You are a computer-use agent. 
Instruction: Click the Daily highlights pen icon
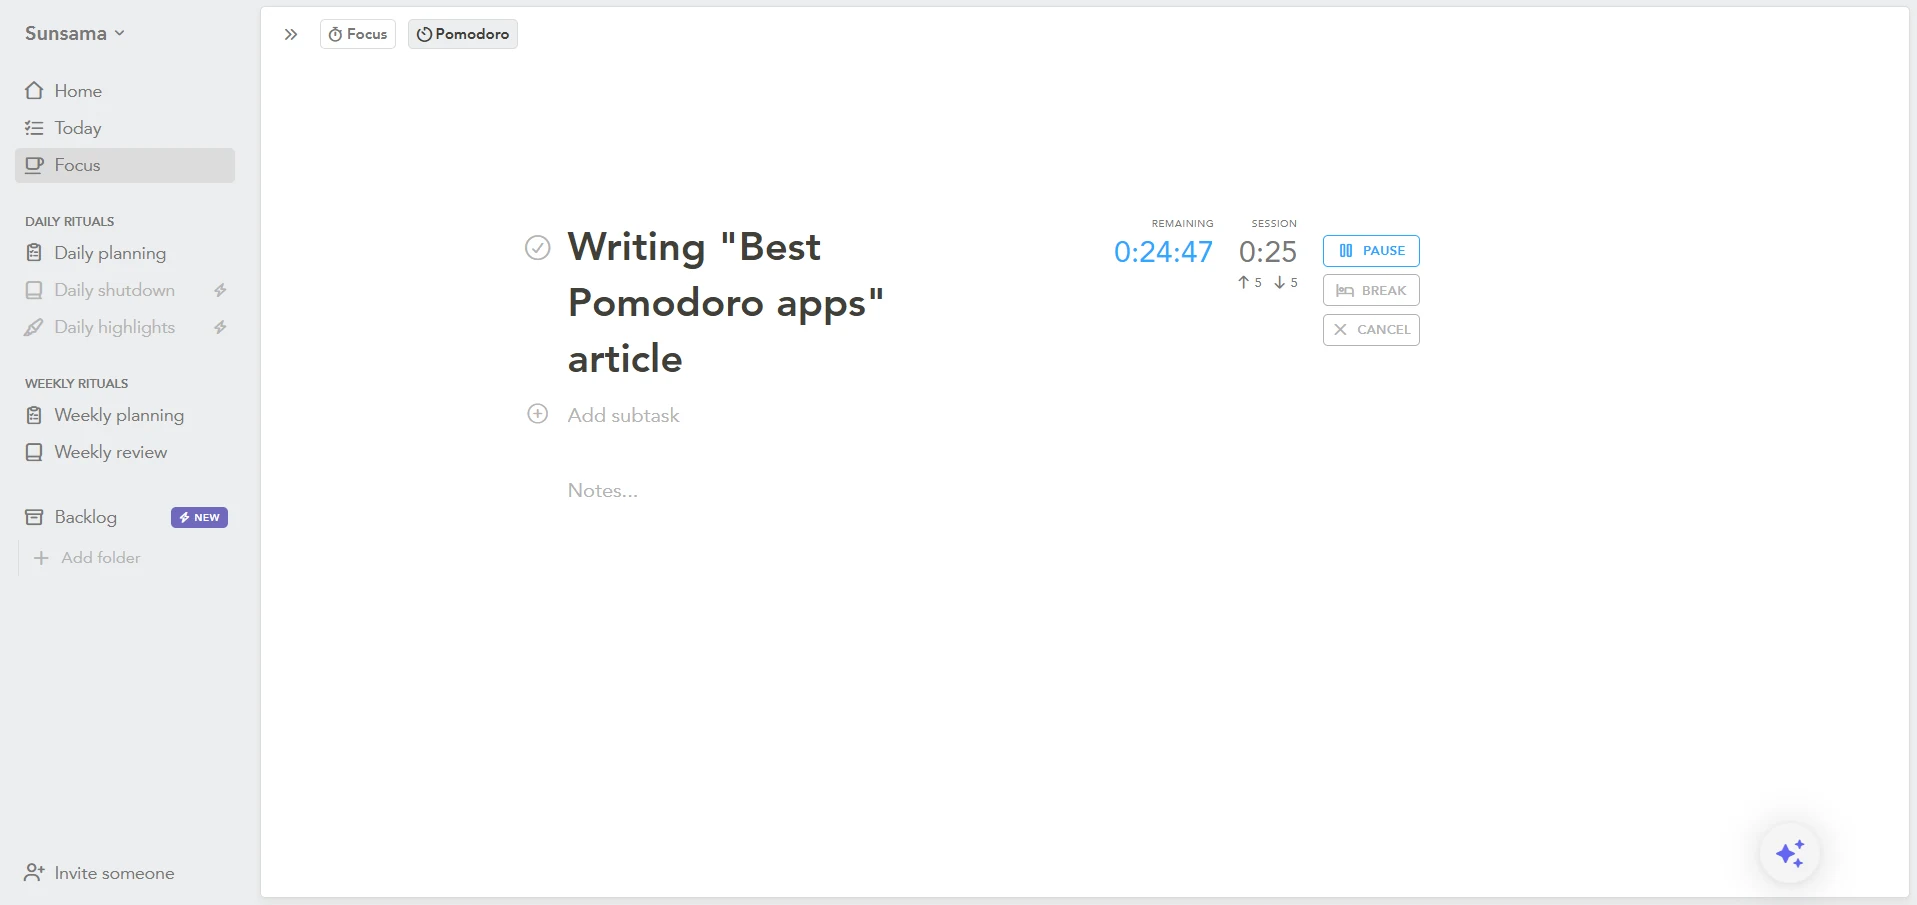34,327
